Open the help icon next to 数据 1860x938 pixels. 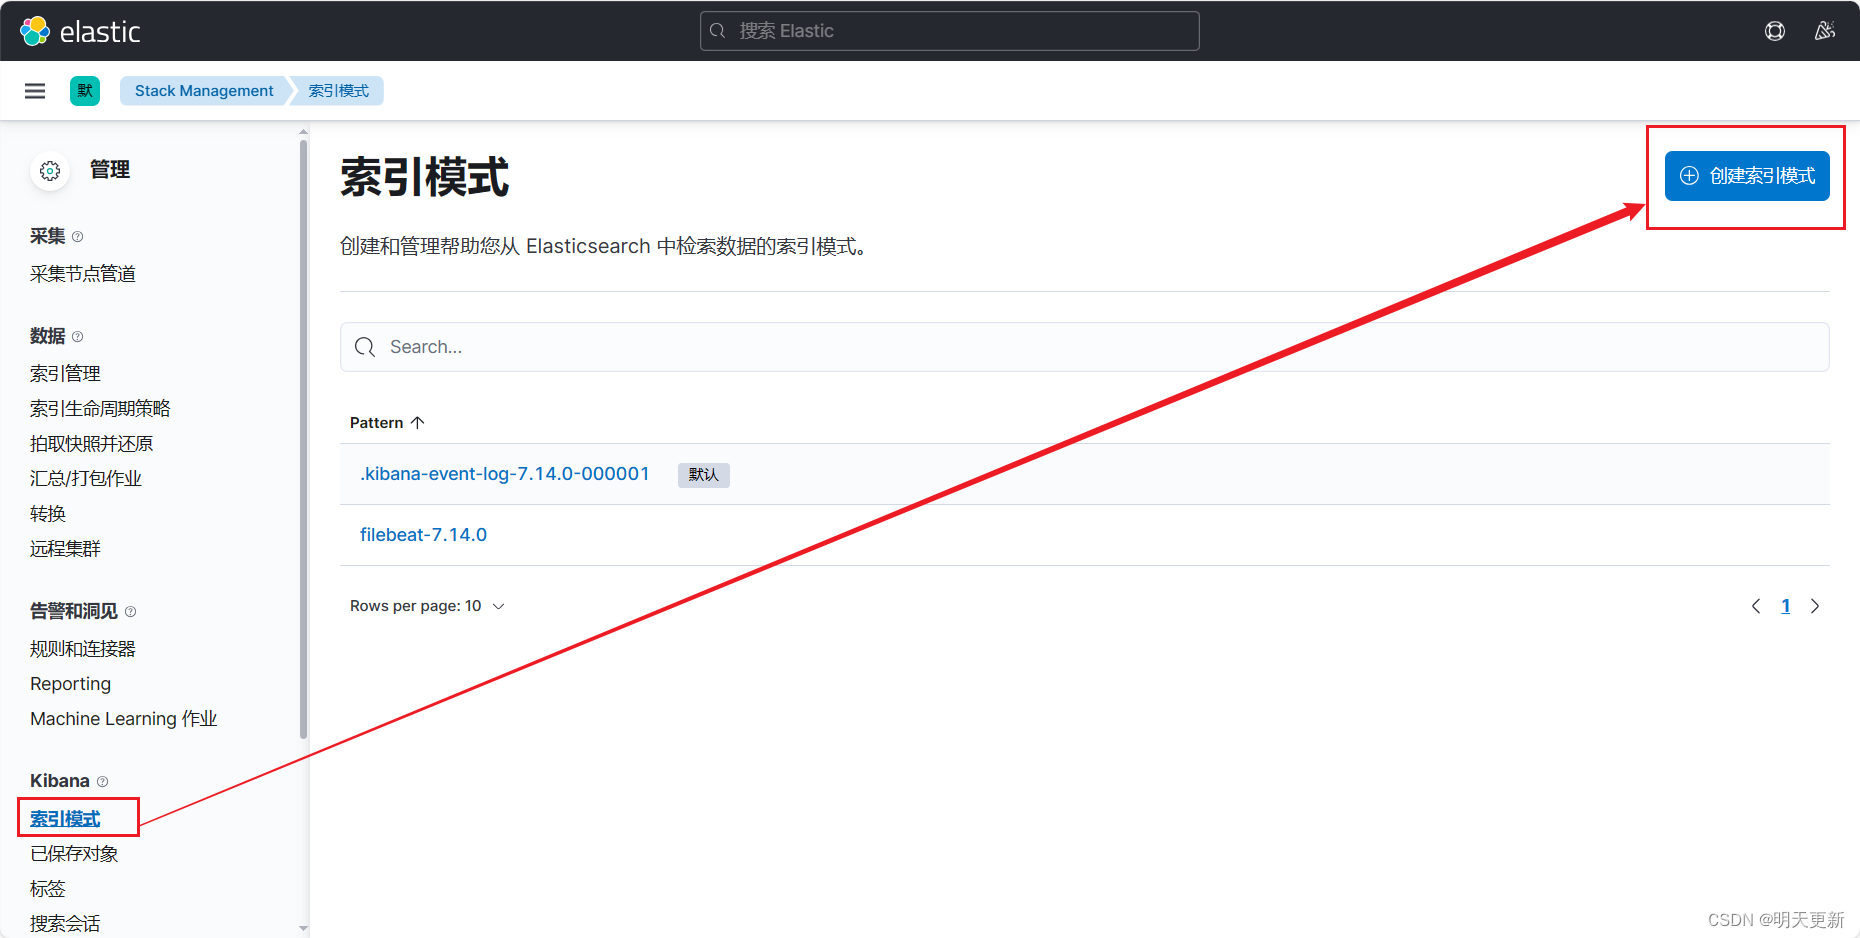pos(77,336)
